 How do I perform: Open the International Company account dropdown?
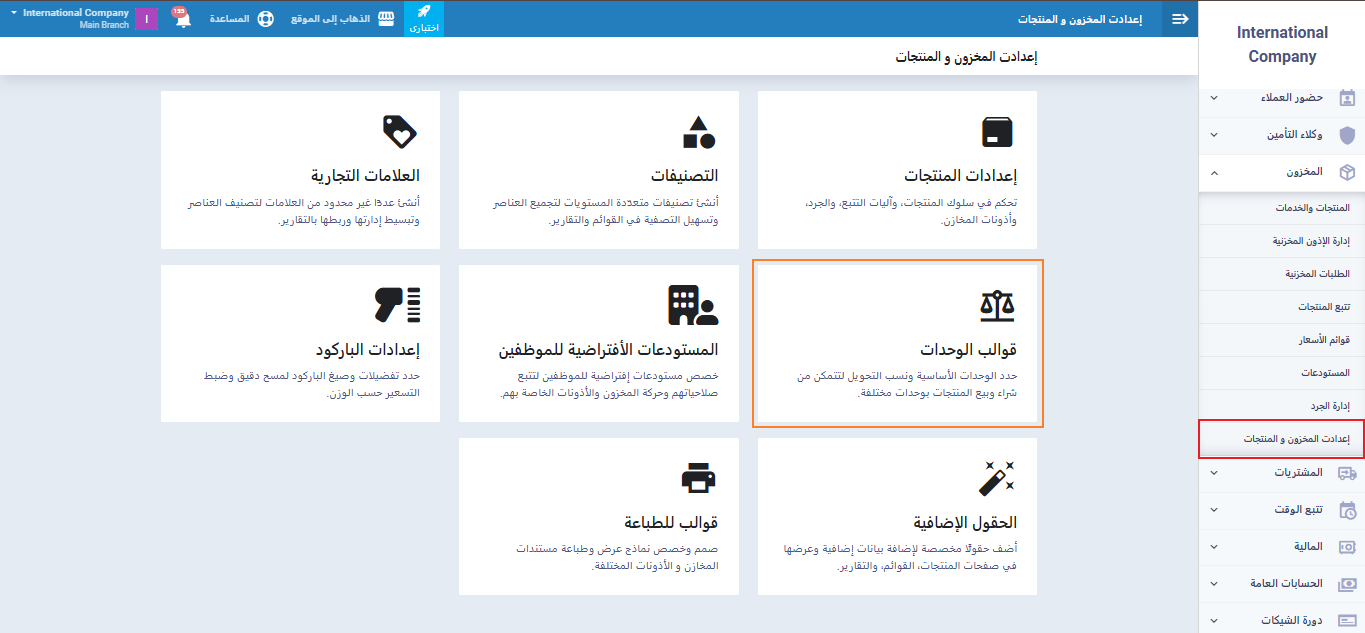click(x=70, y=18)
